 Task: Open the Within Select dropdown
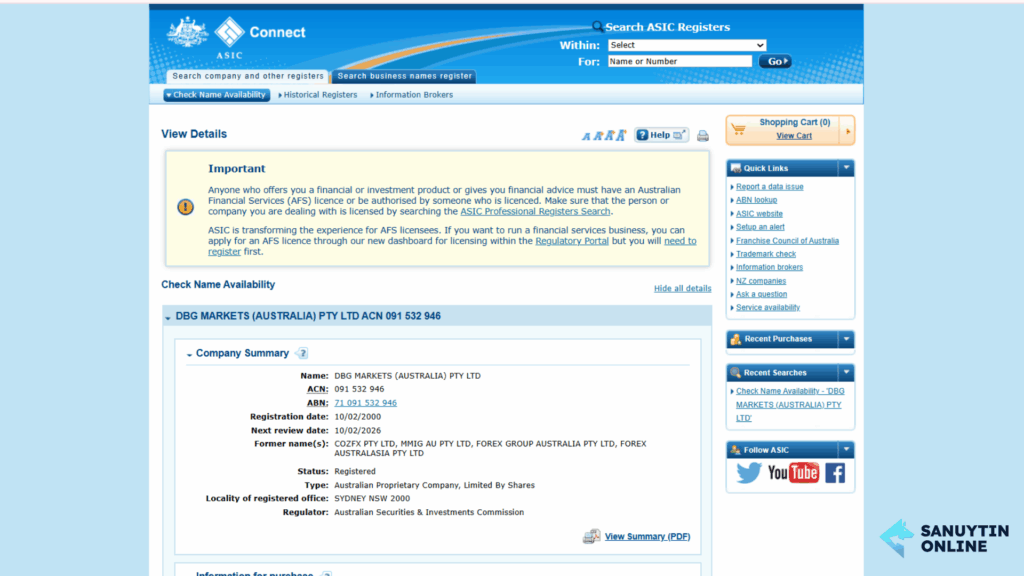[686, 45]
